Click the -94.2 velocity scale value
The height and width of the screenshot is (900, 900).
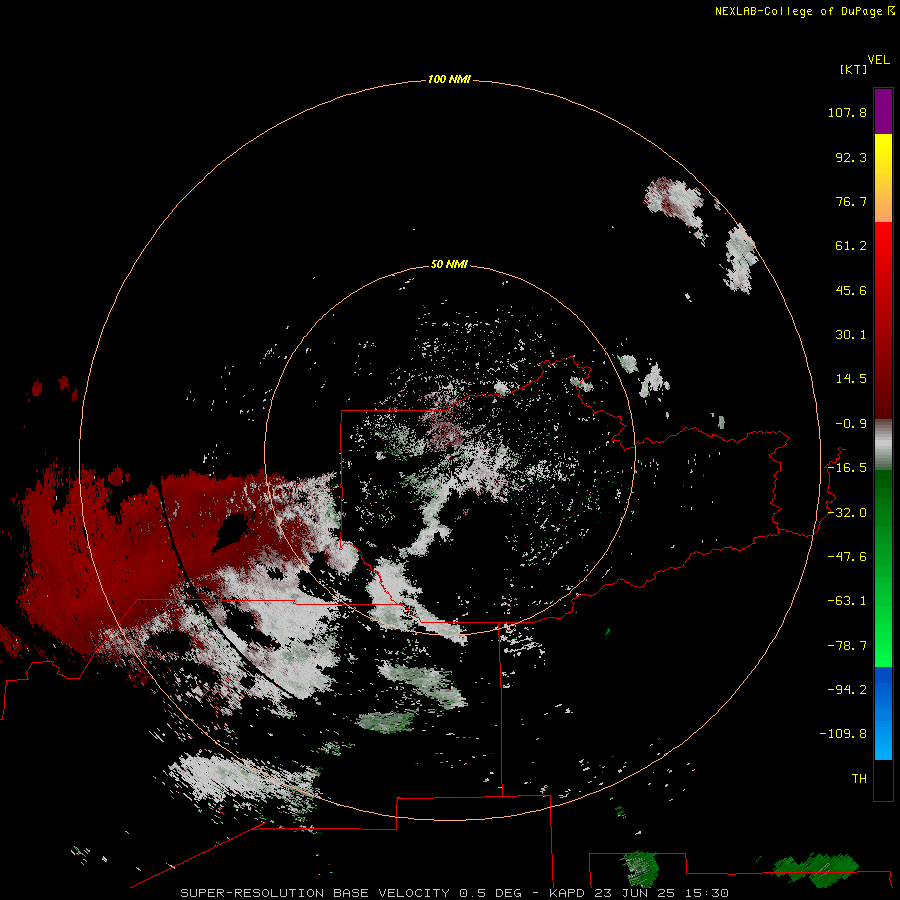pyautogui.click(x=847, y=690)
